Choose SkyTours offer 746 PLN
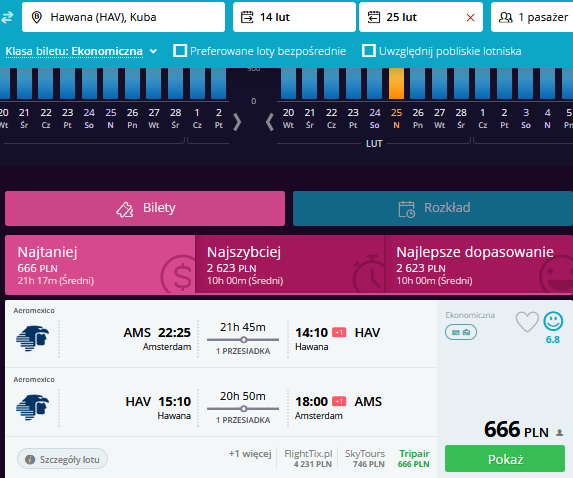The image size is (573, 478). [x=365, y=459]
